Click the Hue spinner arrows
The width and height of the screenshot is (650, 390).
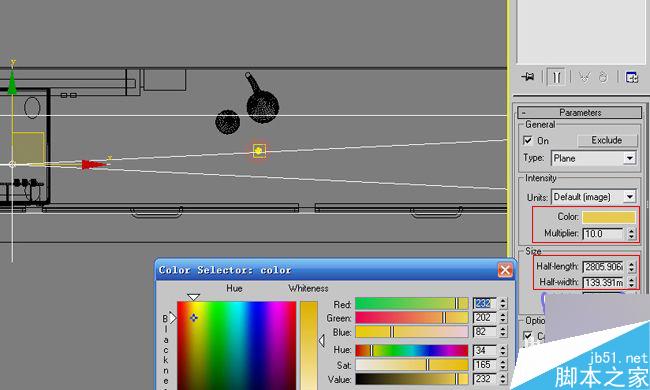(503, 351)
